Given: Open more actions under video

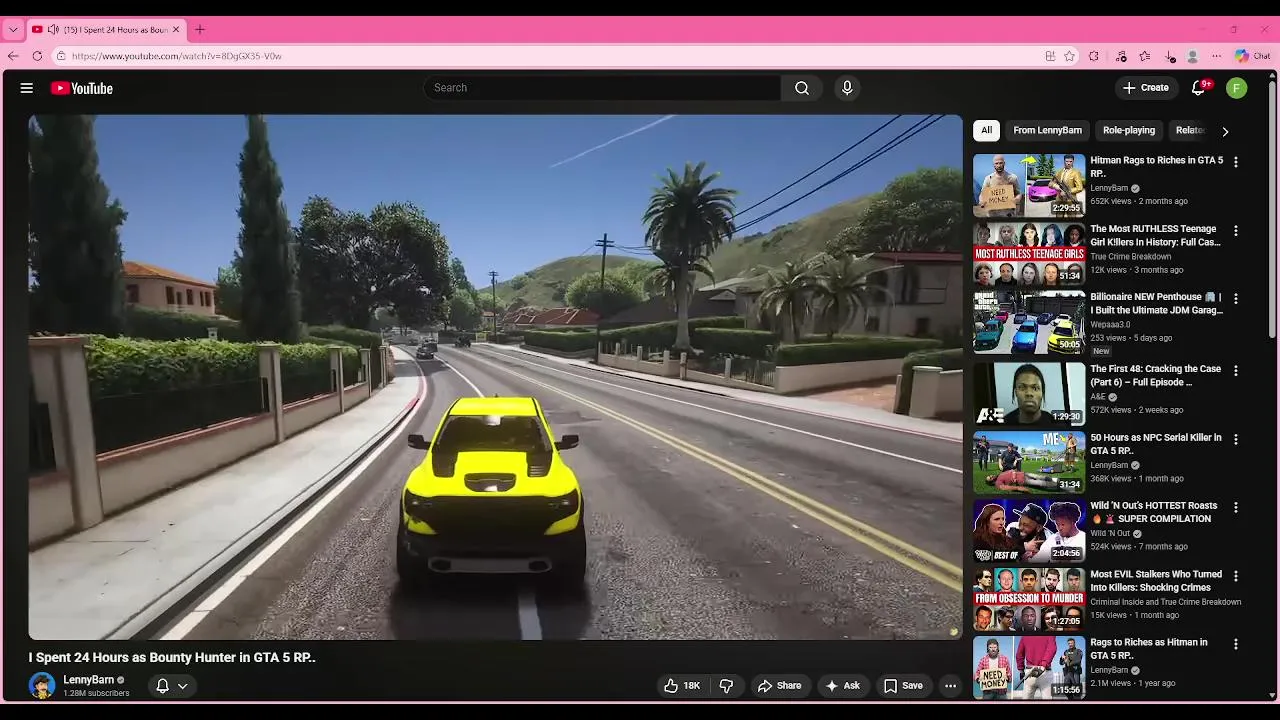Looking at the screenshot, I should 950,686.
